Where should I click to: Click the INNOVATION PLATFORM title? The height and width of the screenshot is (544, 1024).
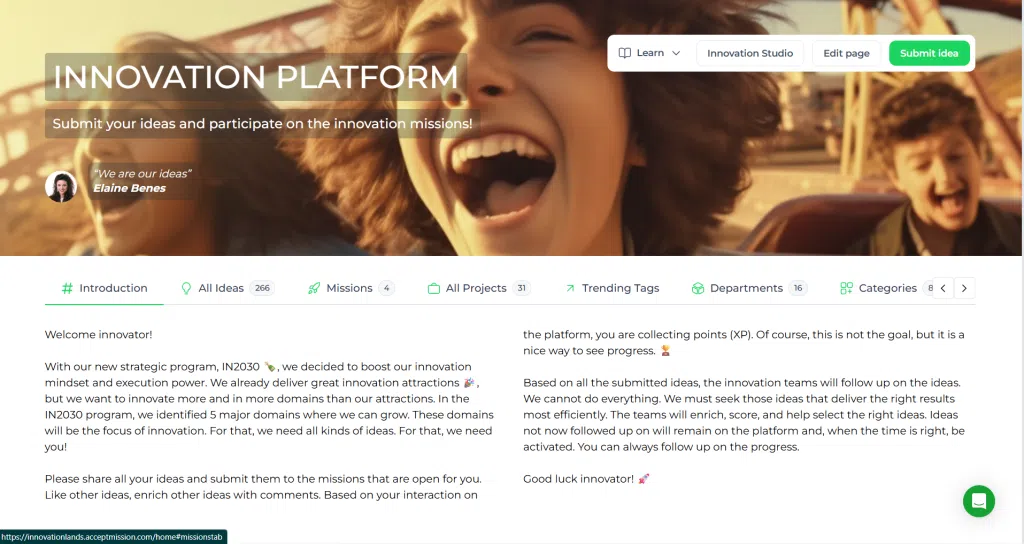255,77
